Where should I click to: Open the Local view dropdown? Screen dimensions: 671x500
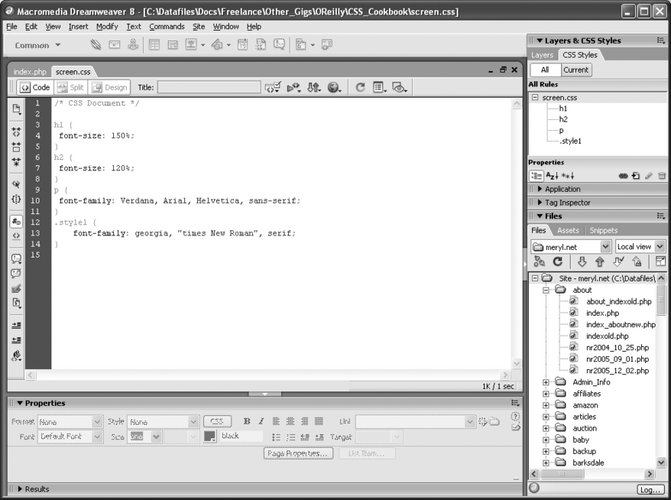(x=660, y=247)
